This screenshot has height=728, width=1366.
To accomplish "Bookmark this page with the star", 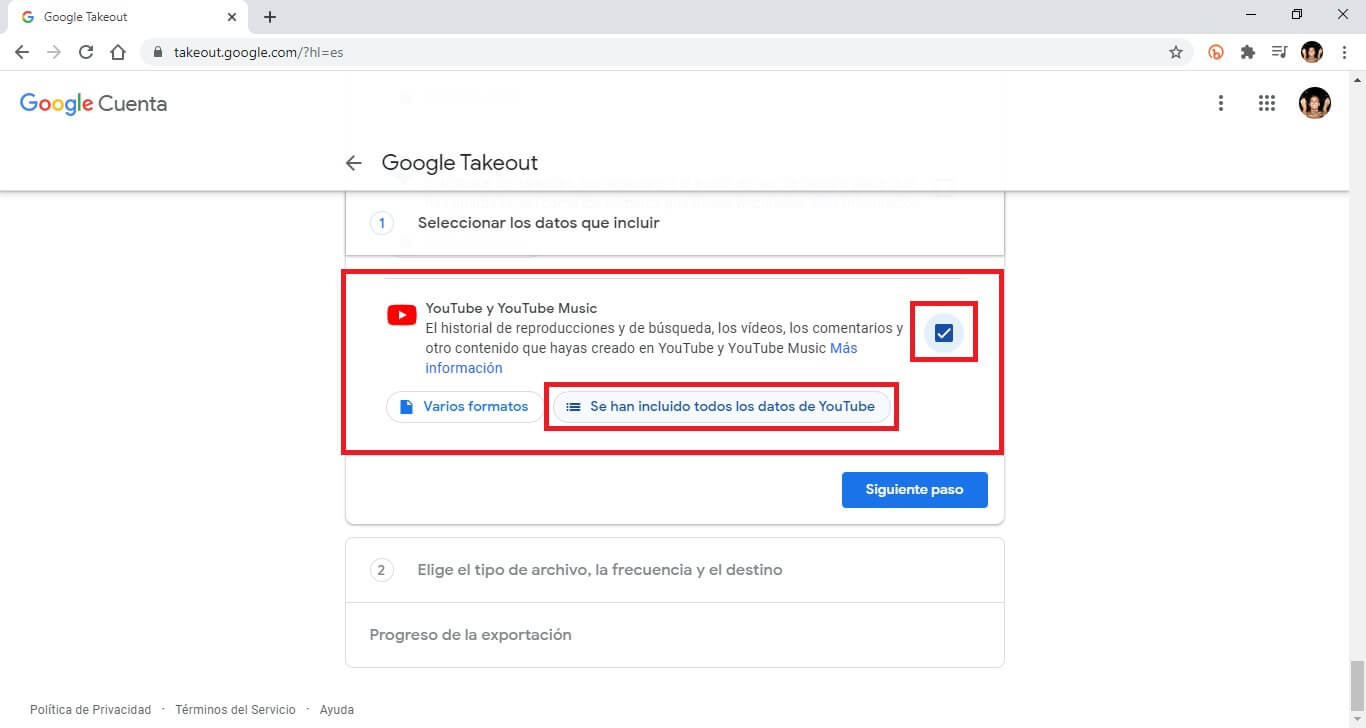I will pyautogui.click(x=1176, y=52).
